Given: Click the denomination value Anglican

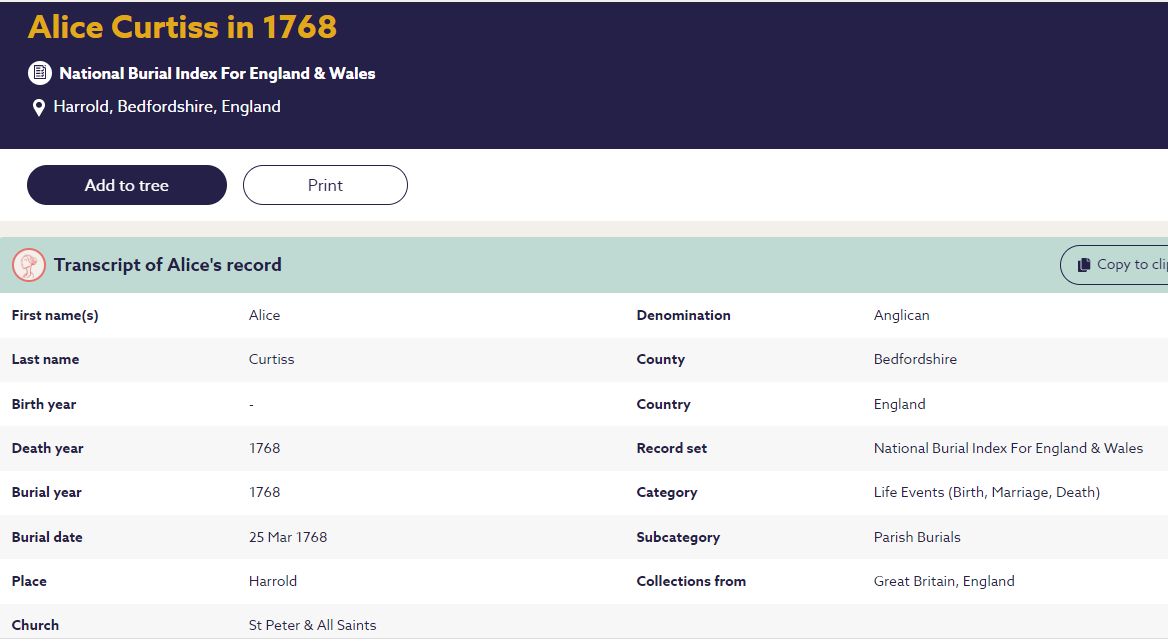Looking at the screenshot, I should [x=901, y=315].
